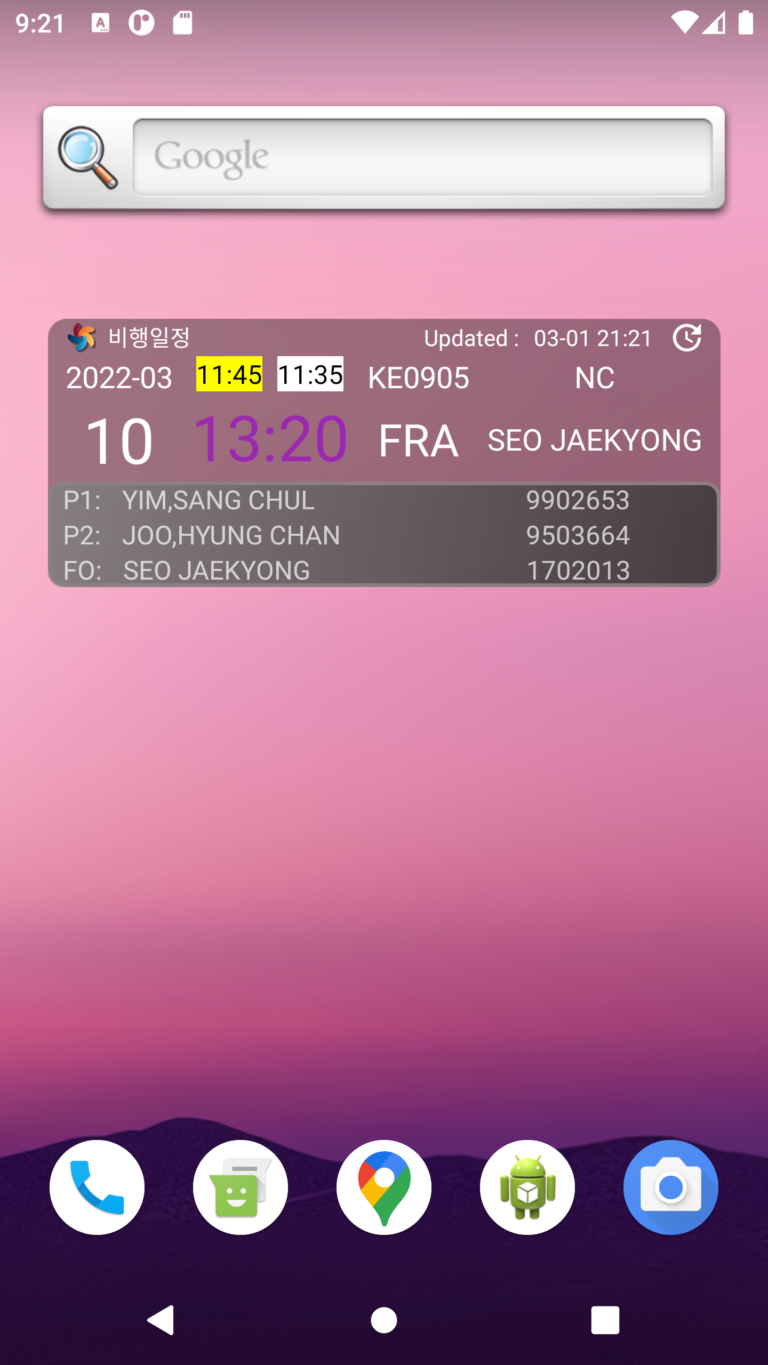Tap the Google search input field
This screenshot has height=1365, width=768.
tap(423, 157)
